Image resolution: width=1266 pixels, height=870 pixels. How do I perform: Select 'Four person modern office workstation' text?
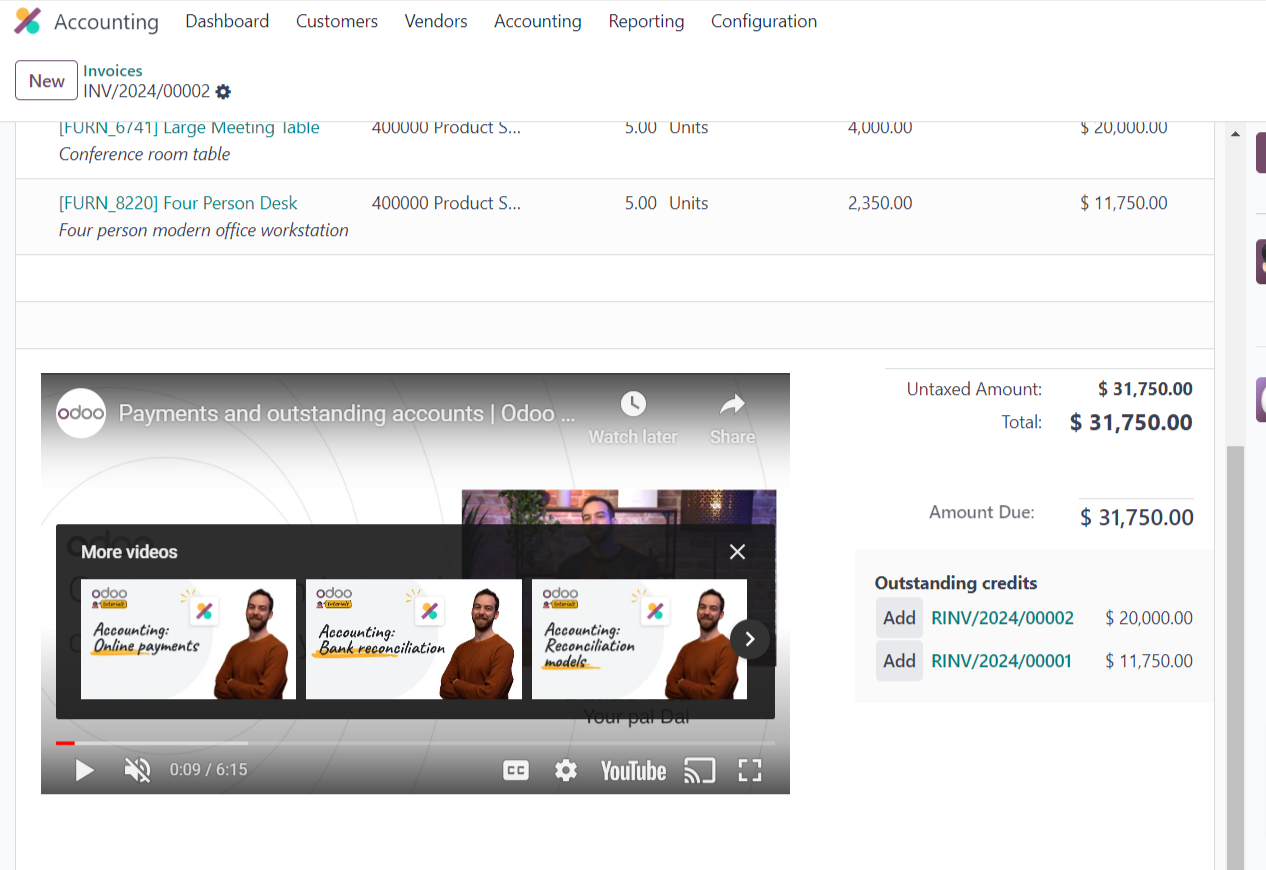(204, 230)
